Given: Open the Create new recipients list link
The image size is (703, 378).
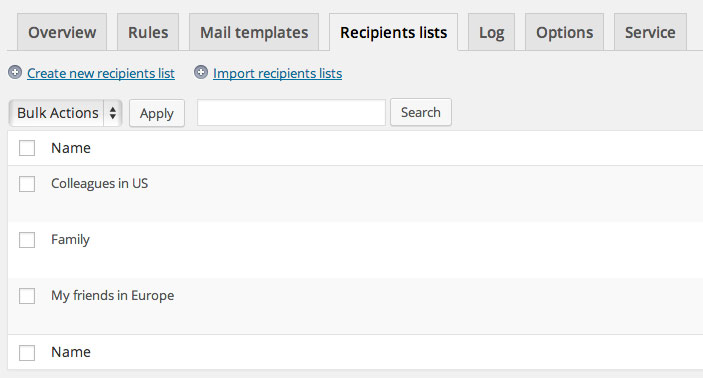Looking at the screenshot, I should tap(101, 73).
